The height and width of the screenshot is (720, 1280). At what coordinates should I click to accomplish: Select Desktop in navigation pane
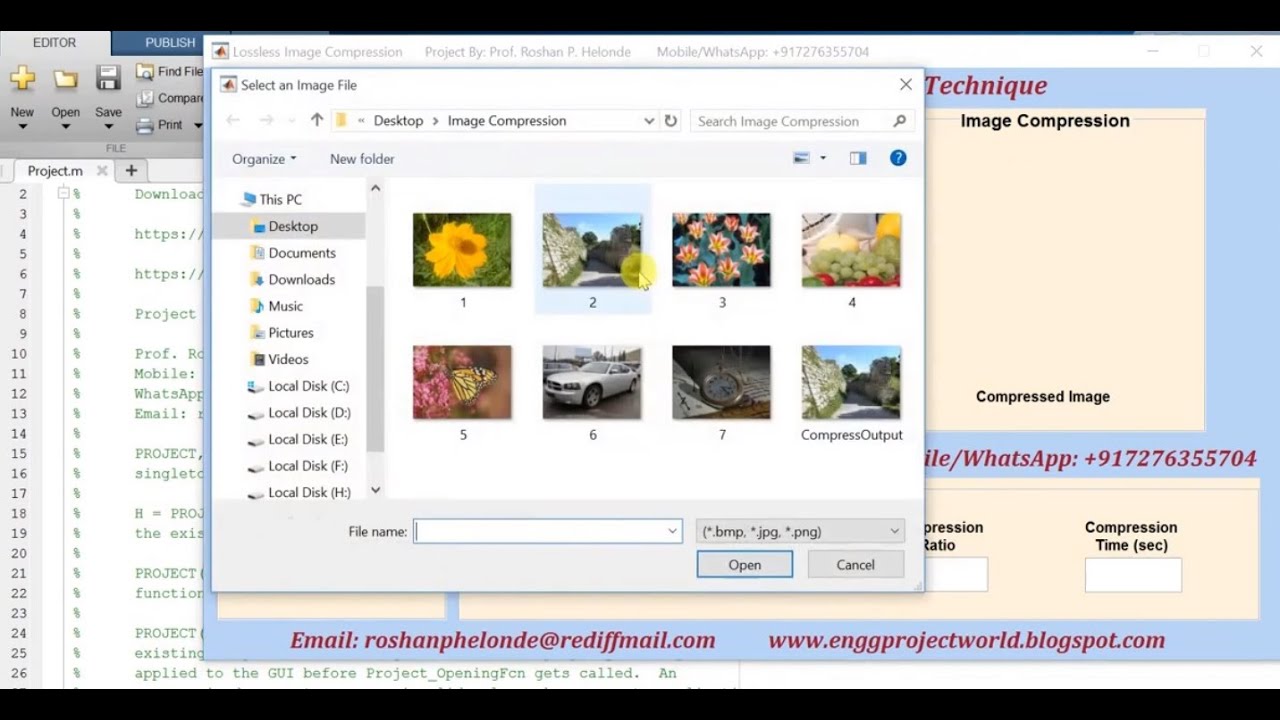pyautogui.click(x=292, y=226)
